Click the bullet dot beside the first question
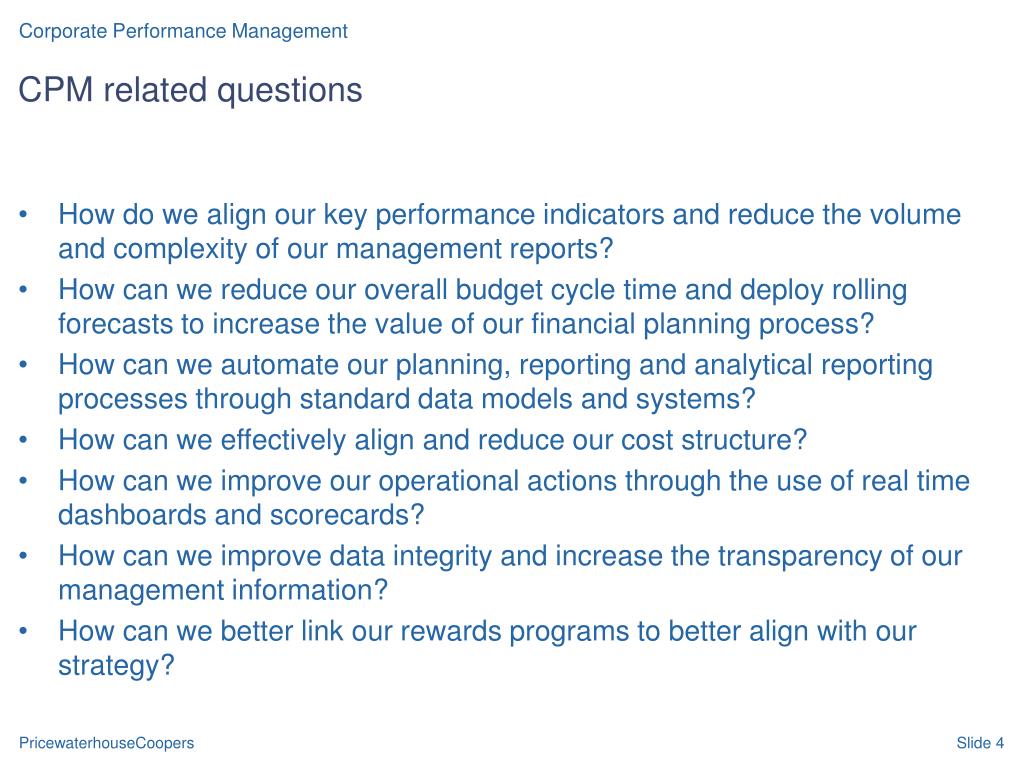This screenshot has height=768, width=1024. click(x=24, y=215)
